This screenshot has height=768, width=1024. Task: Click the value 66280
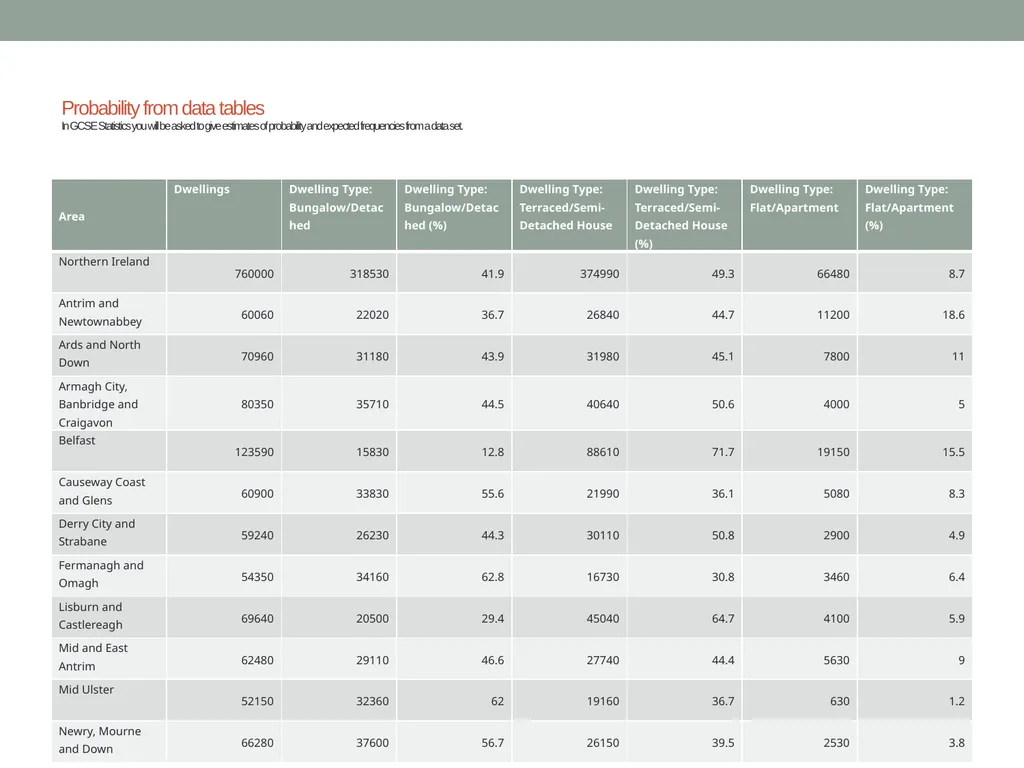click(x=257, y=743)
